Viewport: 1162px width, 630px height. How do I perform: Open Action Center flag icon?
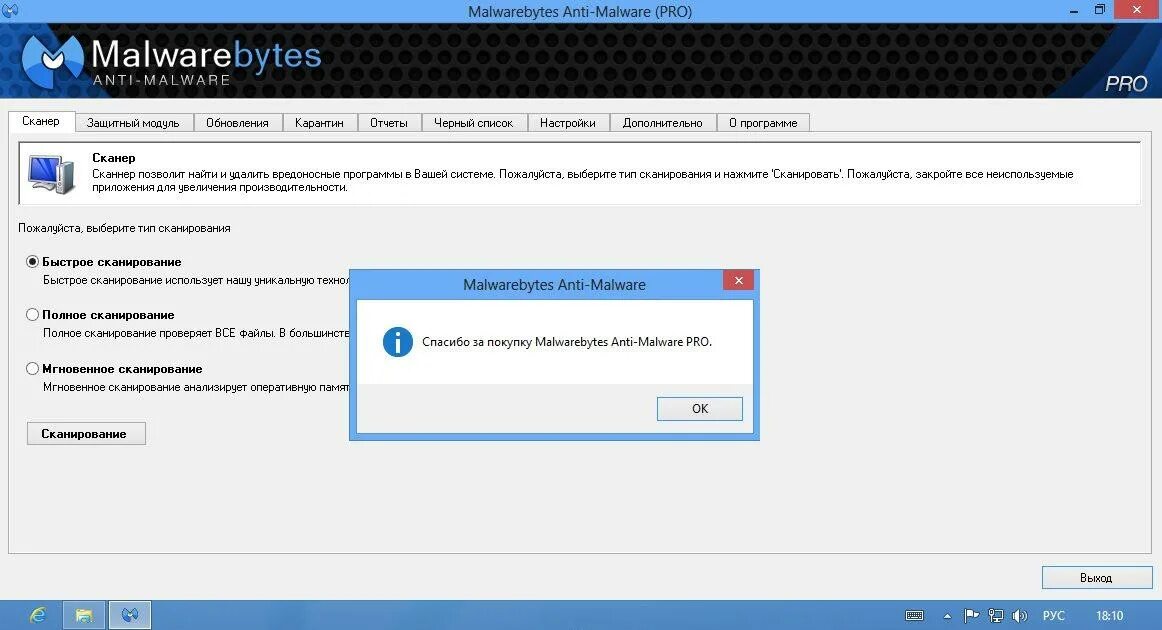point(971,615)
